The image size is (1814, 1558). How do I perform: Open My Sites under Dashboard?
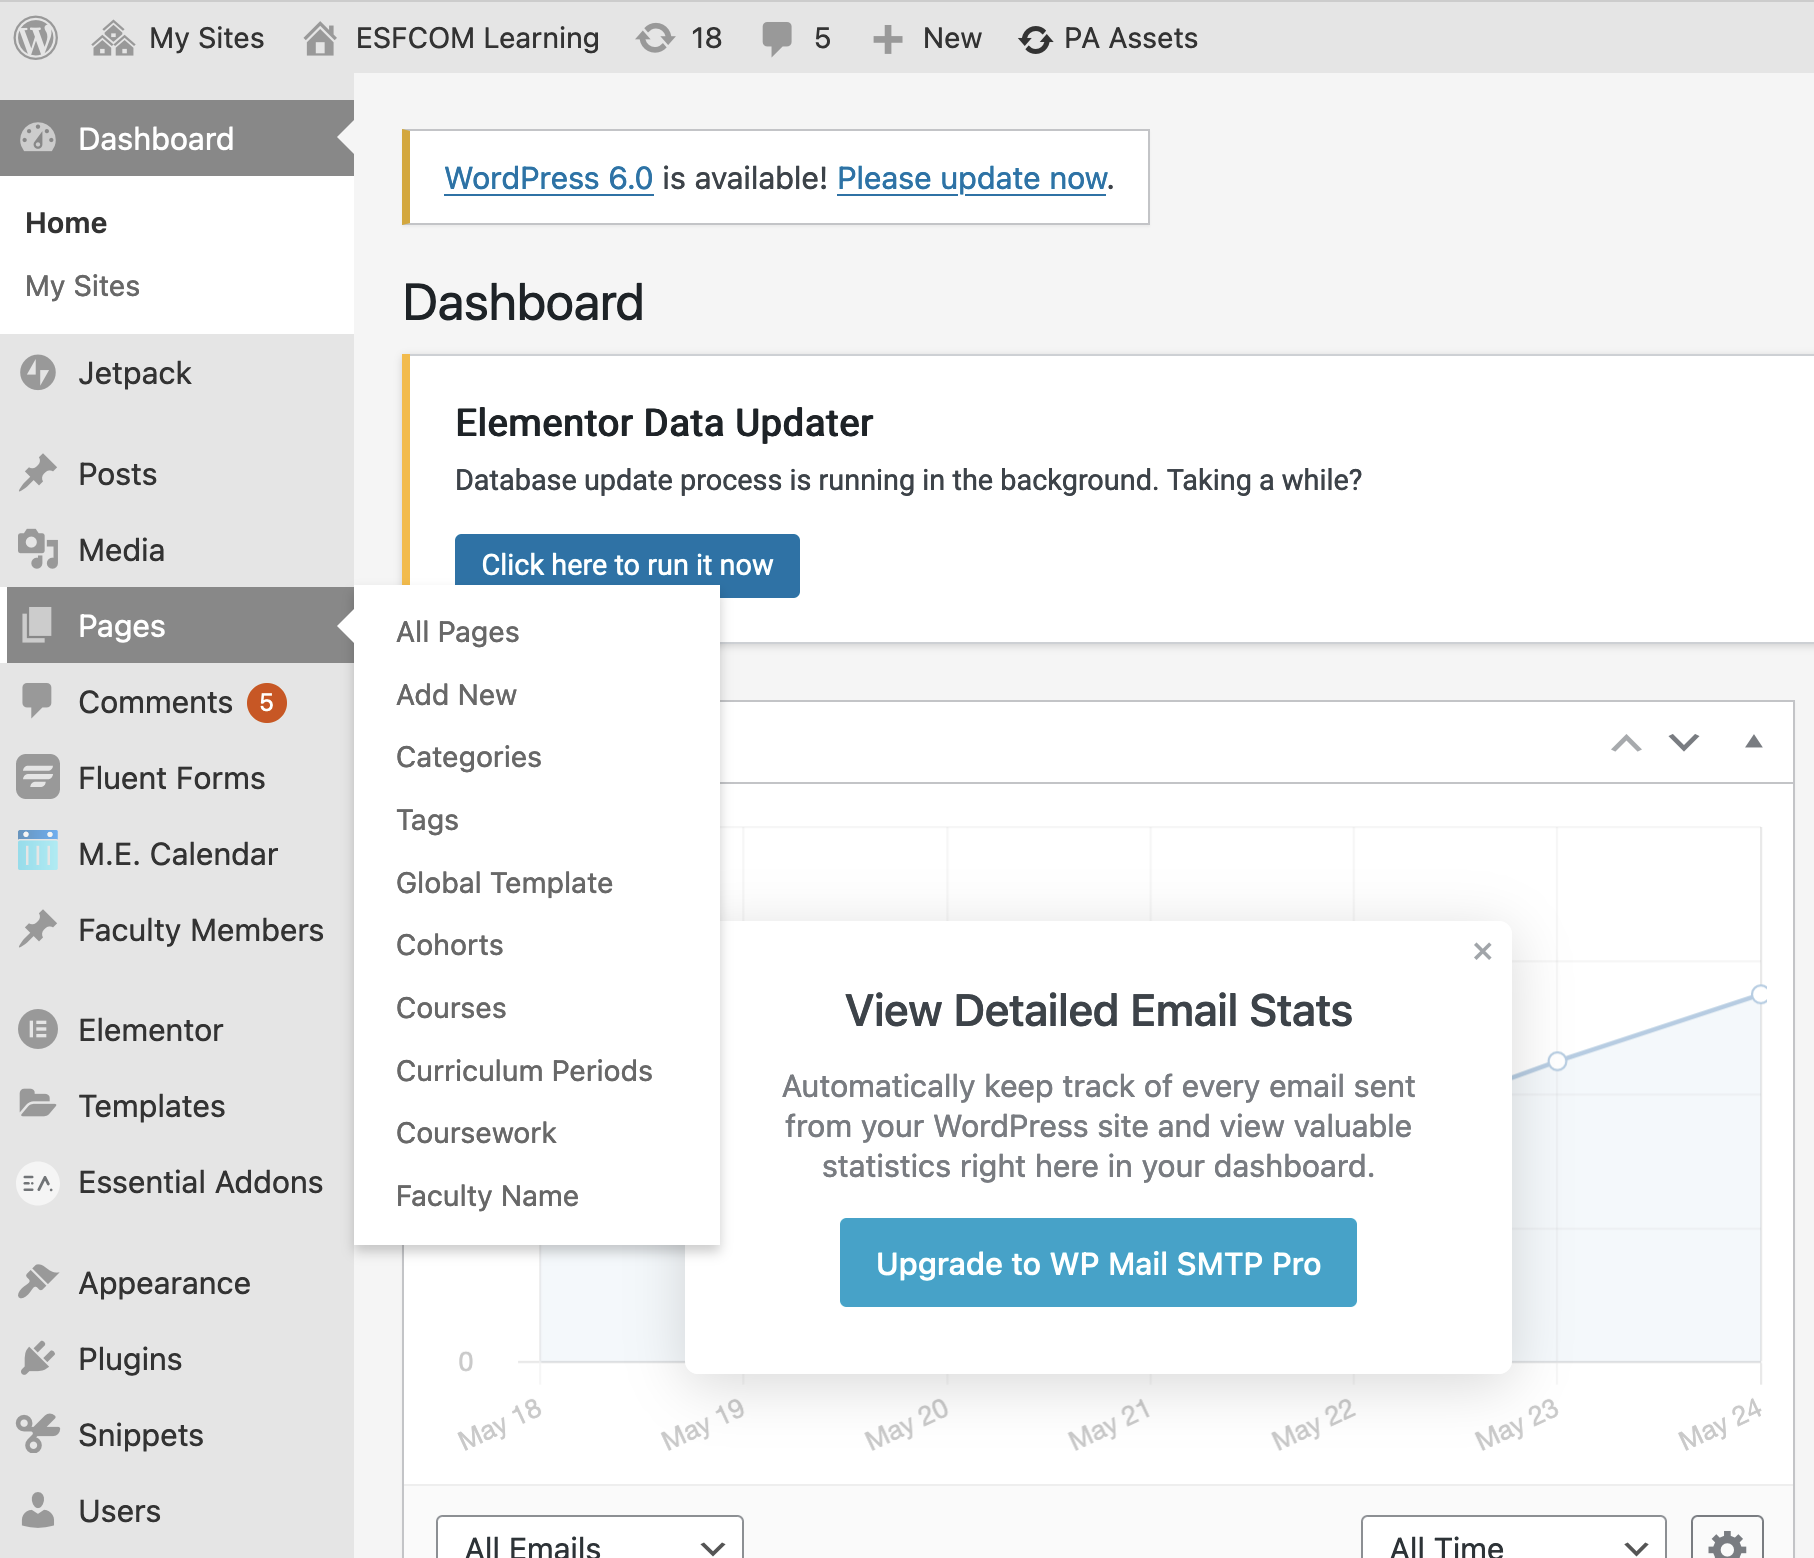tap(82, 286)
